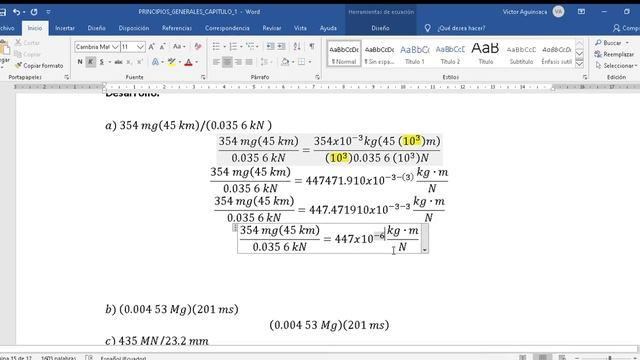640x360 pixels.
Task: Toggle bold (N) formatting
Action: point(80,62)
